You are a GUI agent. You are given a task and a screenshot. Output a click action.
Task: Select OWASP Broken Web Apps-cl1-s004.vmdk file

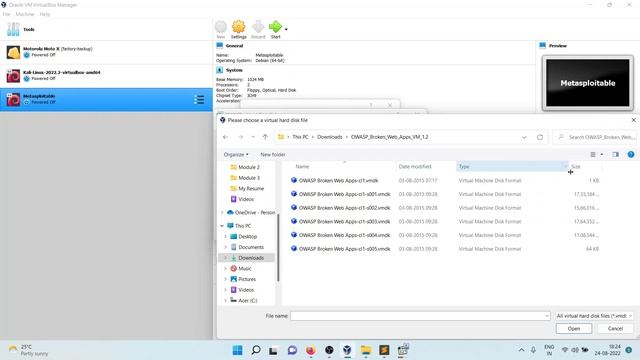pyautogui.click(x=344, y=235)
